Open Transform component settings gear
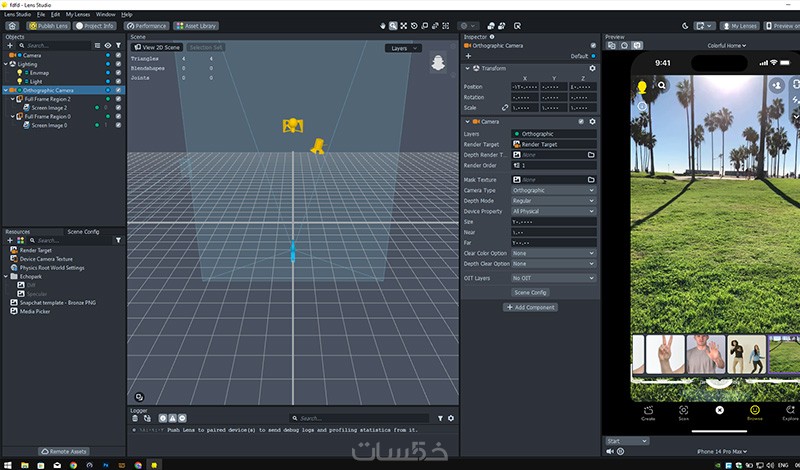The width and height of the screenshot is (800, 470). (592, 68)
